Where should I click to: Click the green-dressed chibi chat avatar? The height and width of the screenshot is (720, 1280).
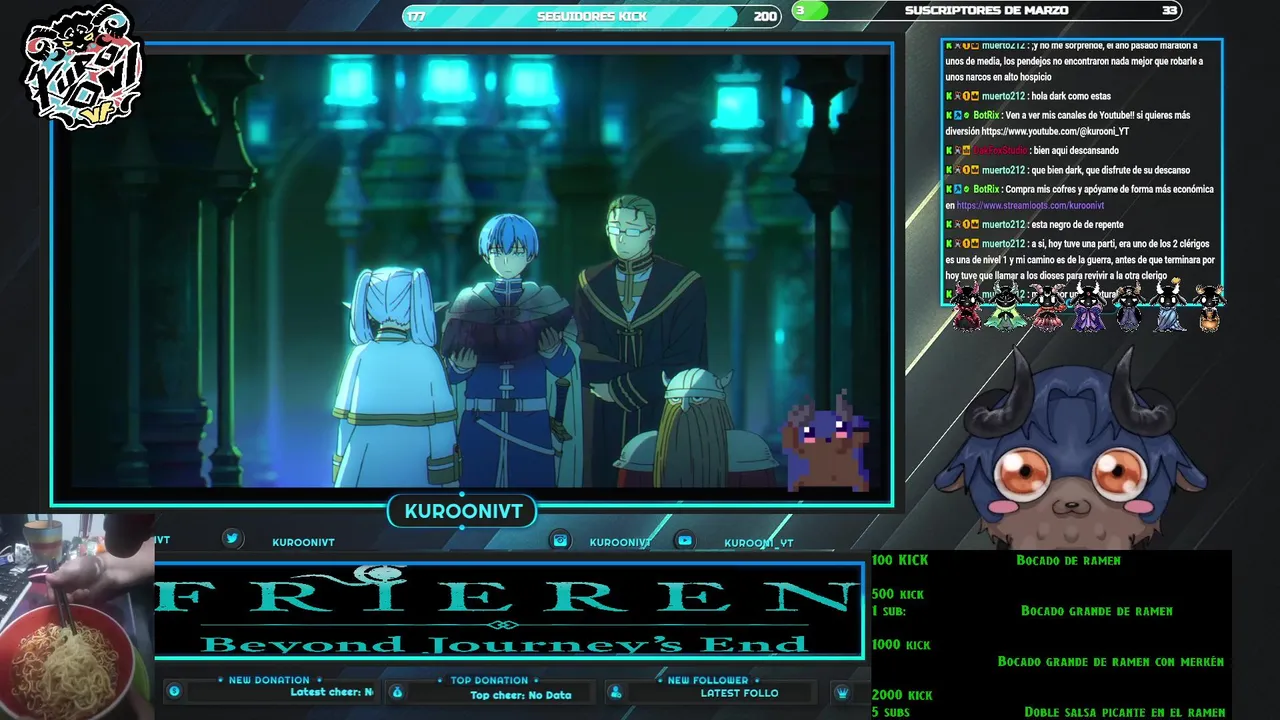tap(1006, 308)
